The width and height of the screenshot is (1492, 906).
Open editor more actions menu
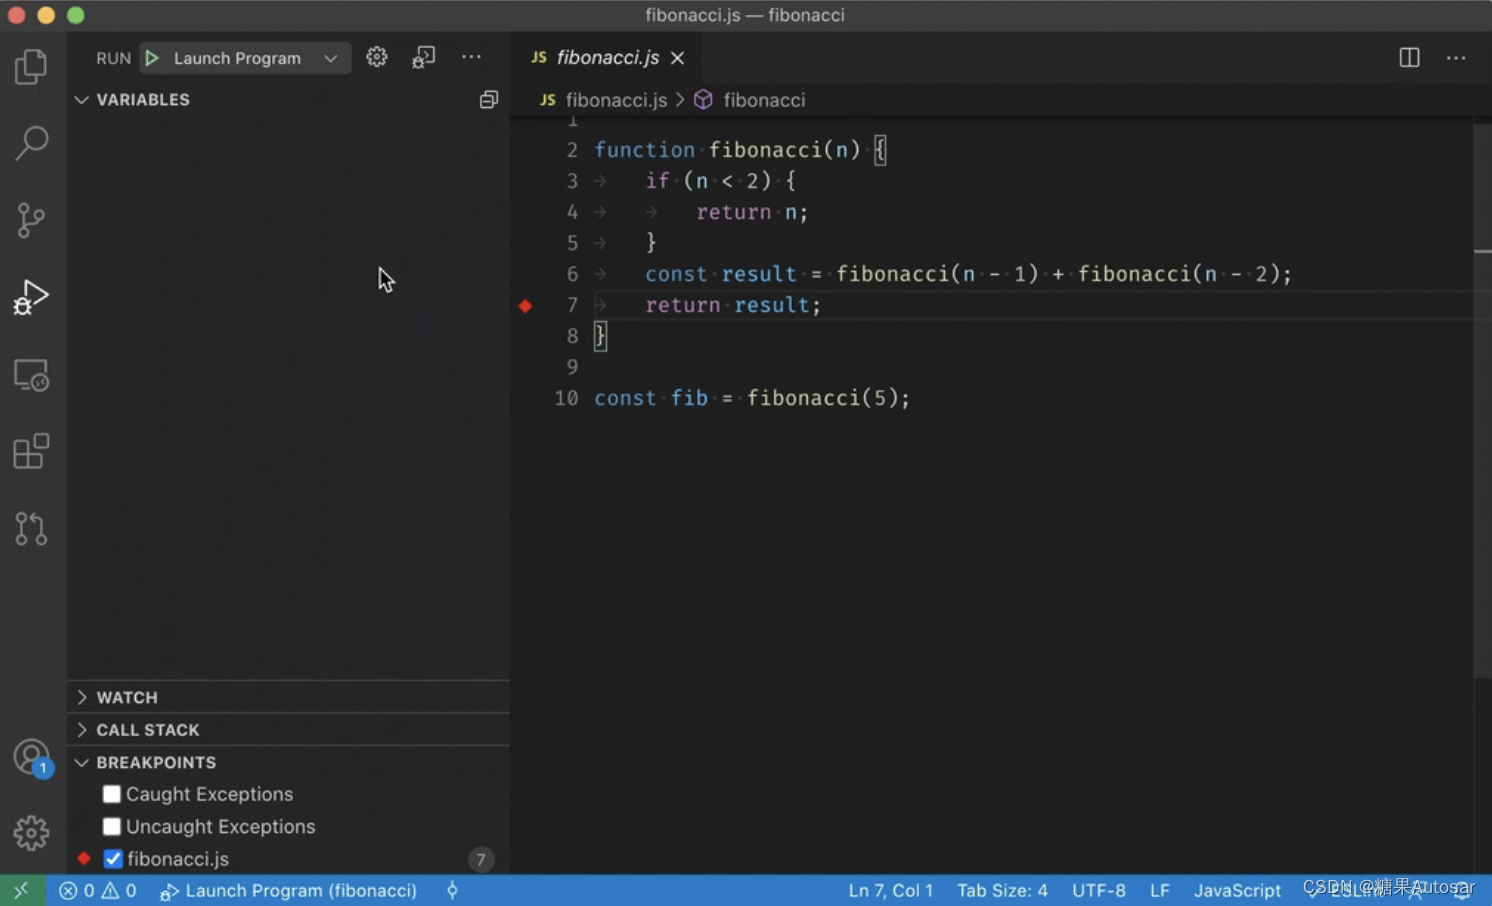[1456, 58]
